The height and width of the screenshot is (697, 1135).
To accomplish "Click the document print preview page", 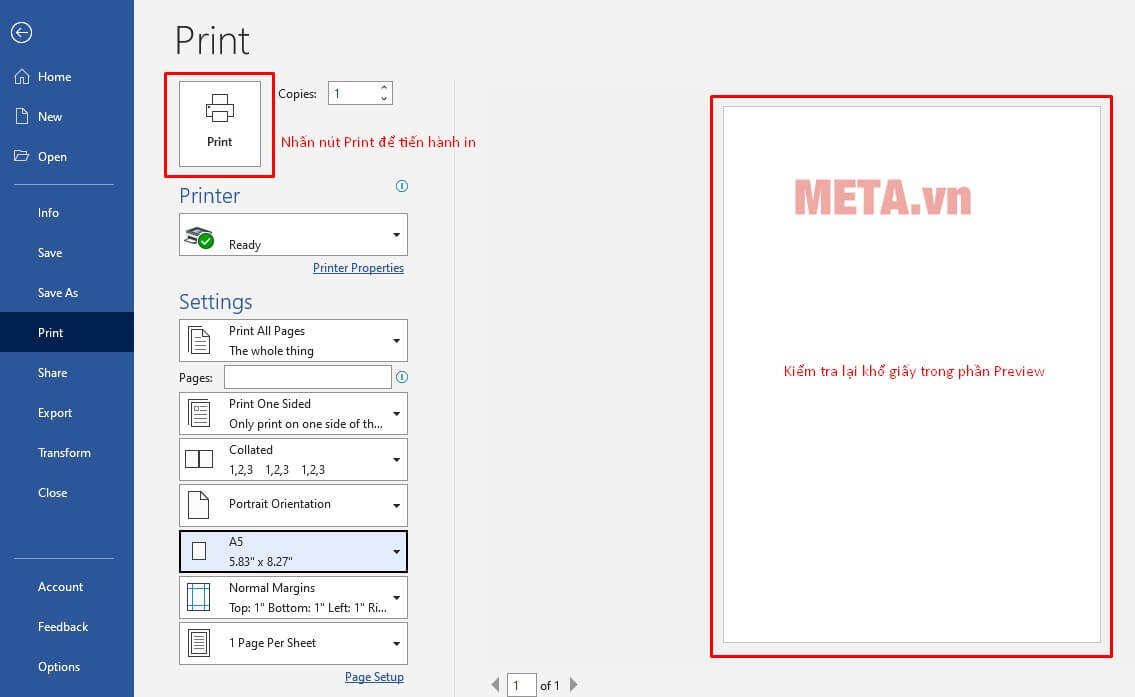I will [x=912, y=375].
